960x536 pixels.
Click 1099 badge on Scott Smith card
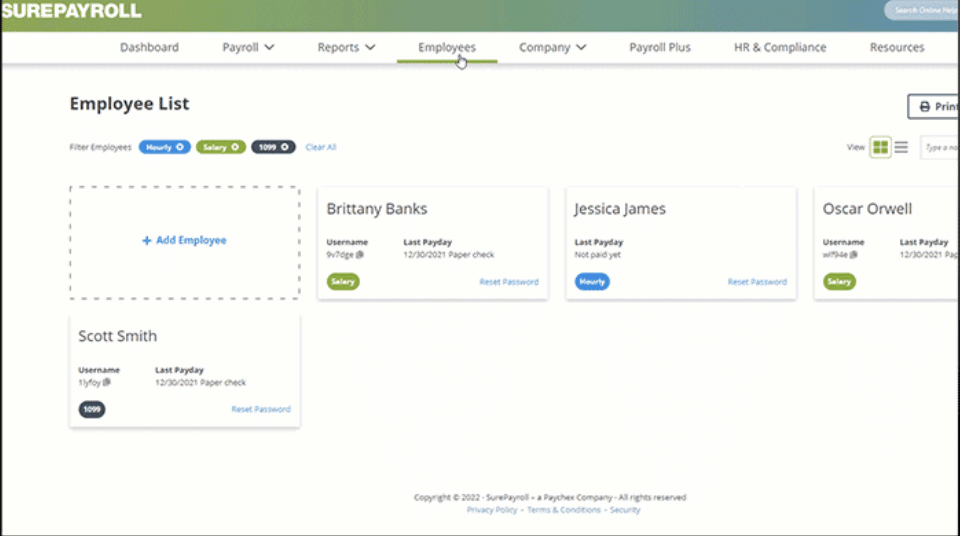[x=92, y=409]
